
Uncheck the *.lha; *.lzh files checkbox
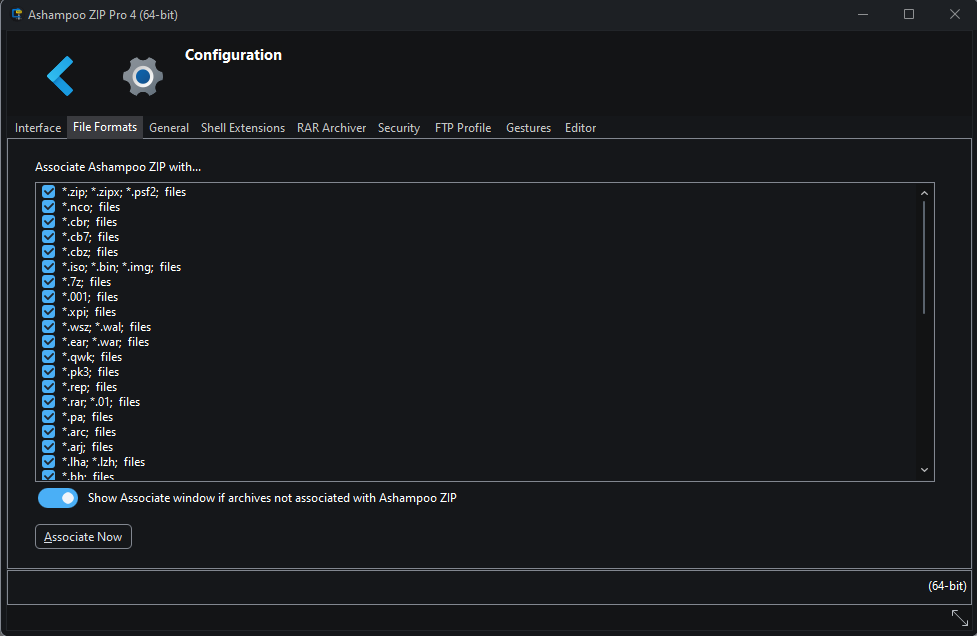[49, 462]
